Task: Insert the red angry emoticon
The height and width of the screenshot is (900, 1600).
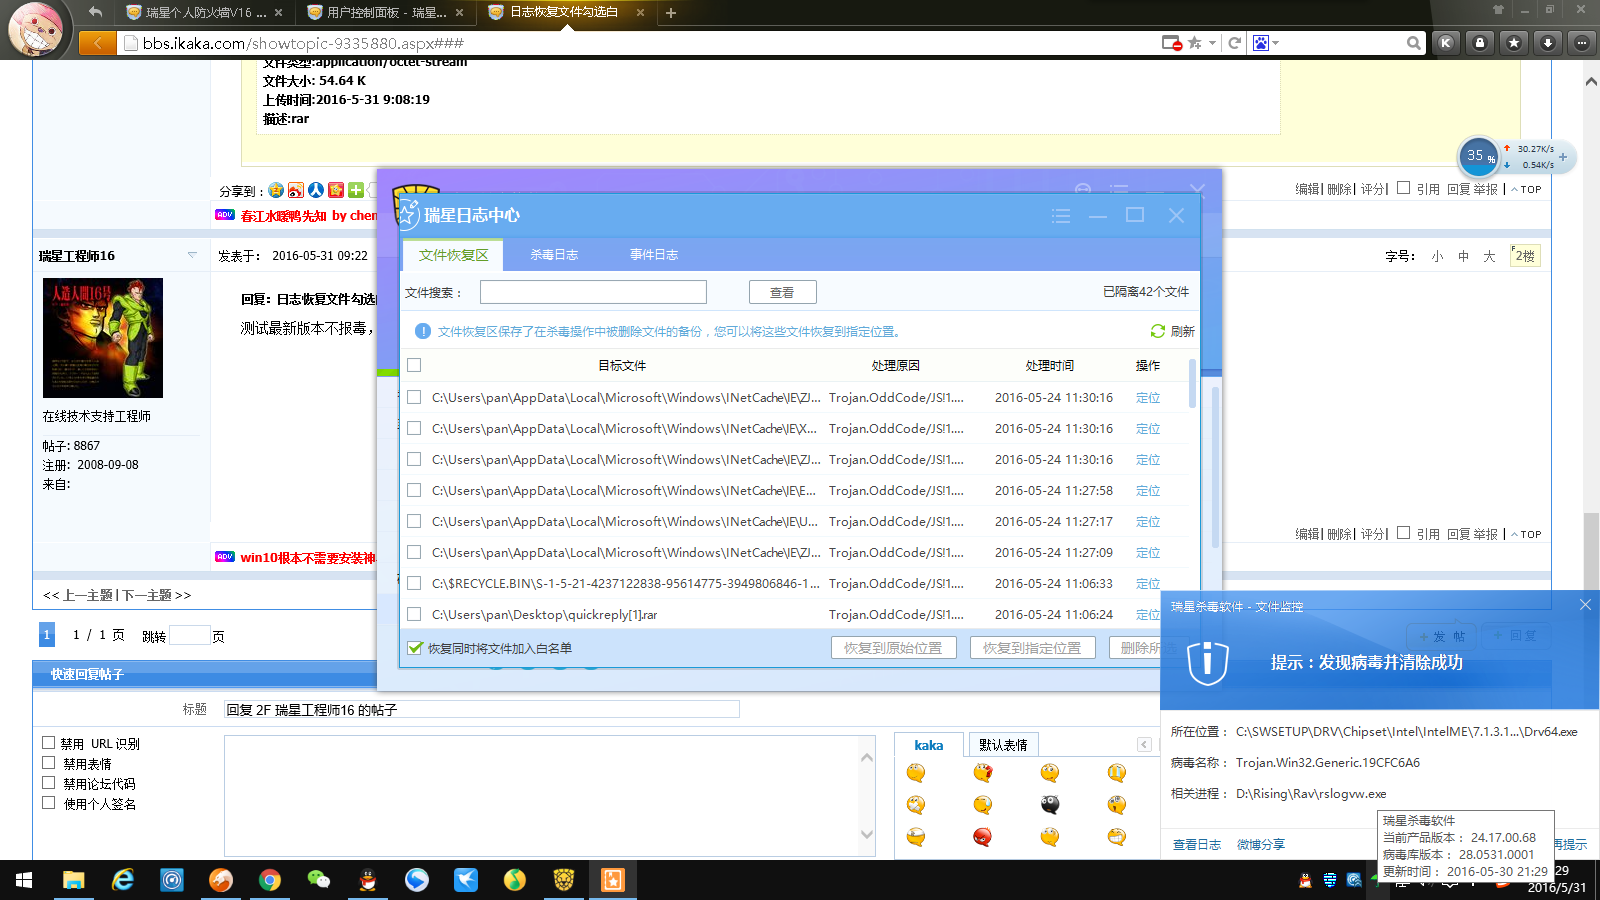Action: click(983, 837)
